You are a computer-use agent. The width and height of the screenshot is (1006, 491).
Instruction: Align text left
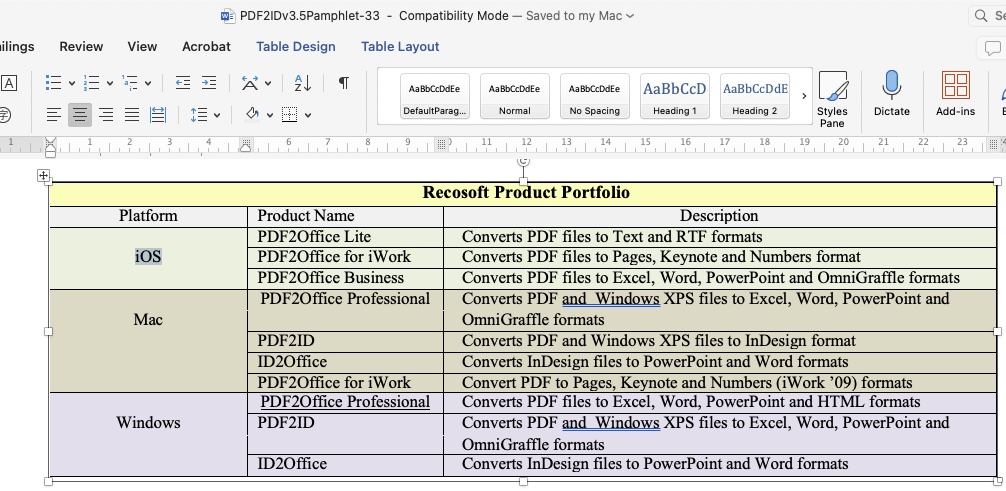pyautogui.click(x=54, y=115)
